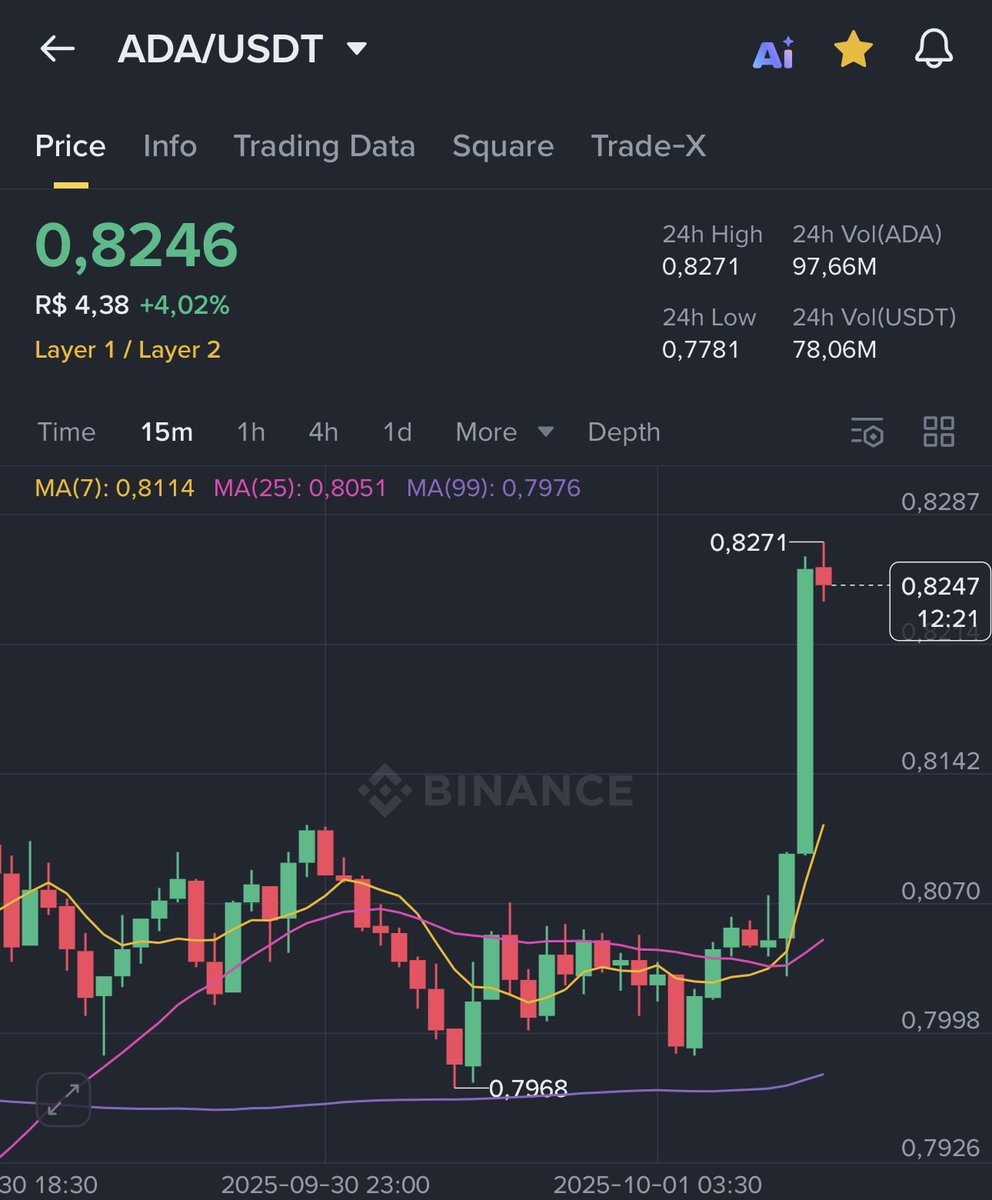Expand the chart to fullscreen
Viewport: 992px width, 1200px height.
(x=63, y=1100)
